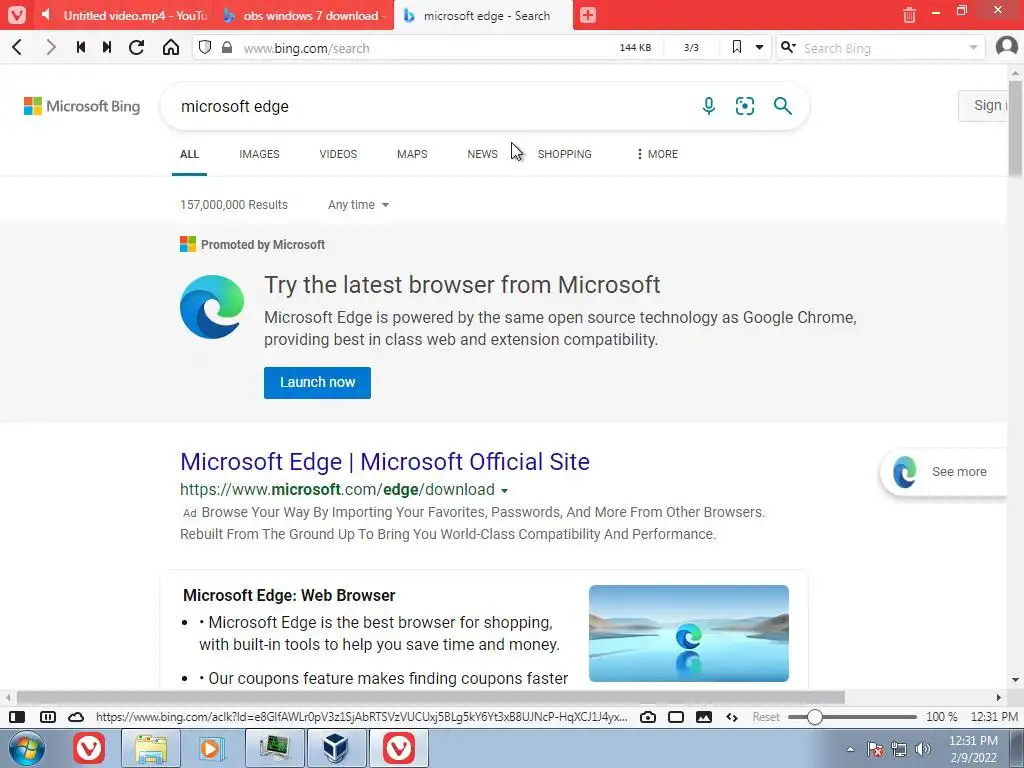Open Microsoft Edge | Microsoft Official Site link
The width and height of the screenshot is (1024, 768).
click(385, 462)
